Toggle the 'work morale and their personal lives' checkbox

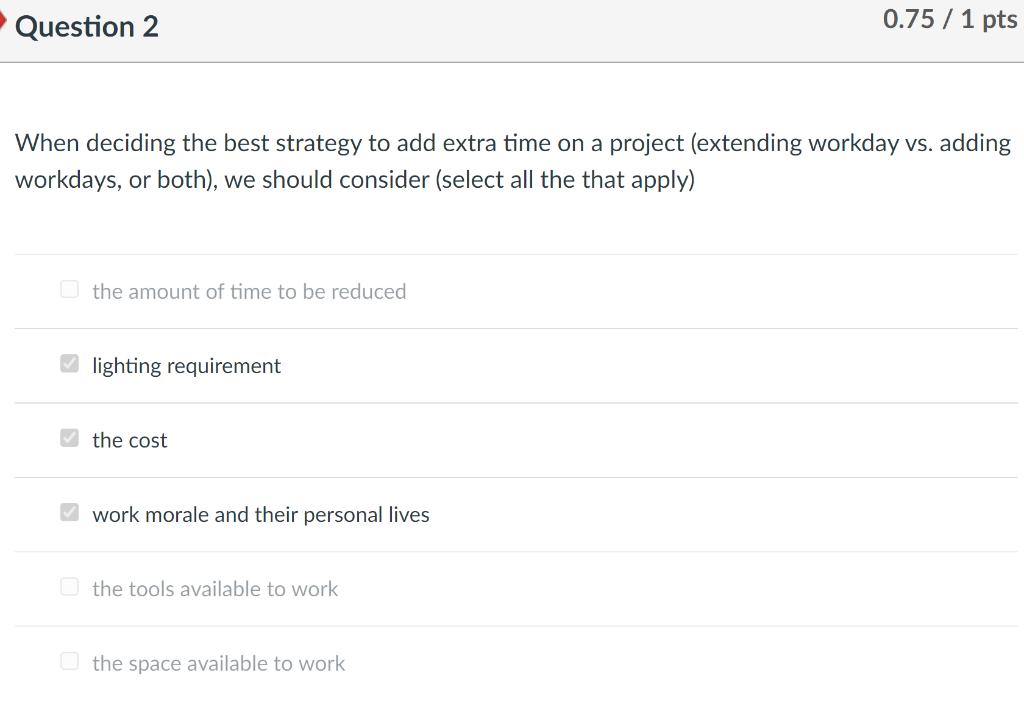click(69, 513)
